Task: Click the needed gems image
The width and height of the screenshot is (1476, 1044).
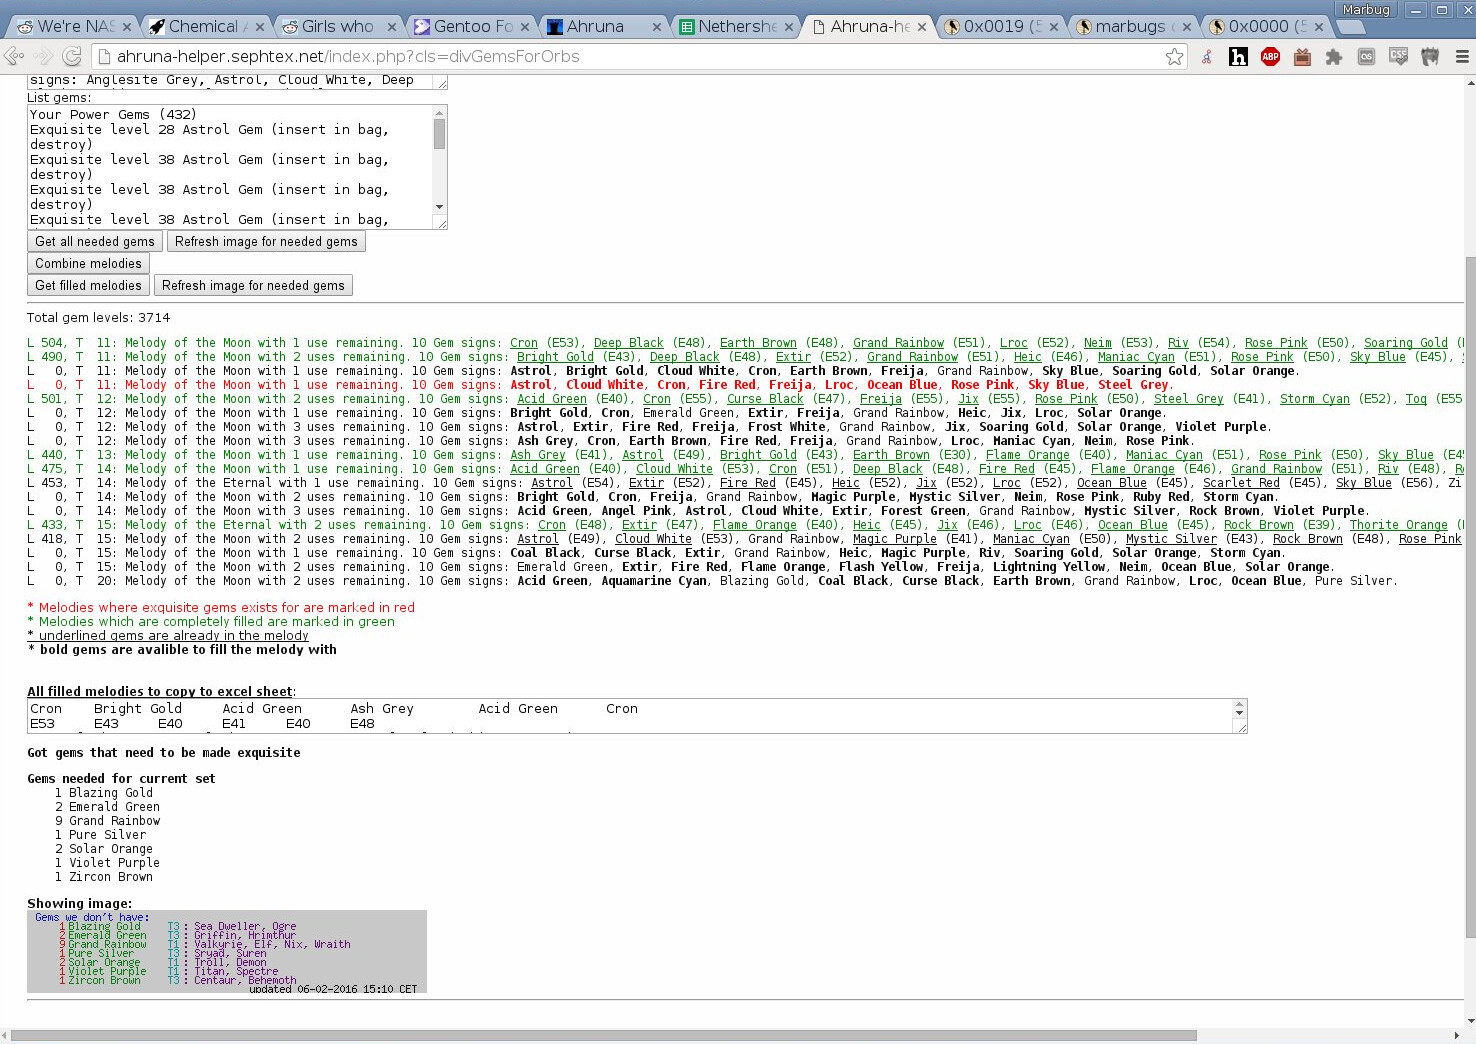Action: click(227, 951)
